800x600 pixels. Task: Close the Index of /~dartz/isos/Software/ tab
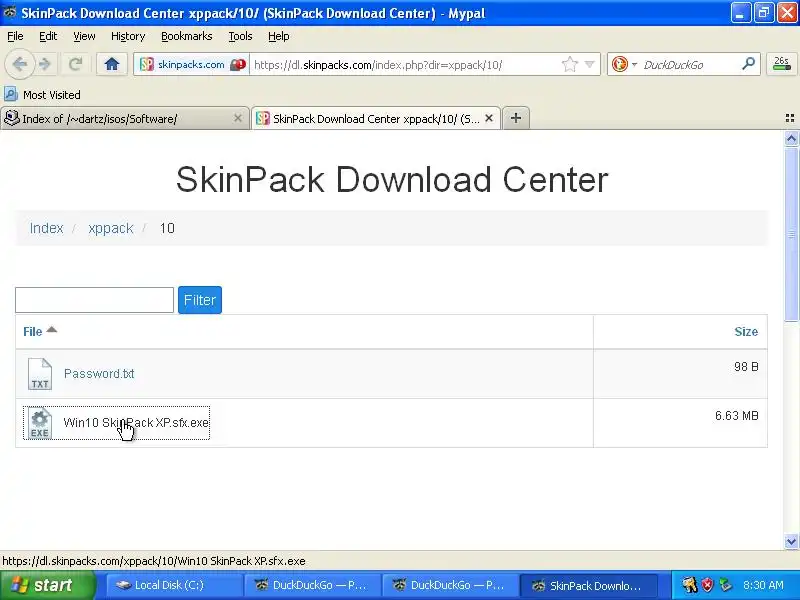(x=237, y=118)
